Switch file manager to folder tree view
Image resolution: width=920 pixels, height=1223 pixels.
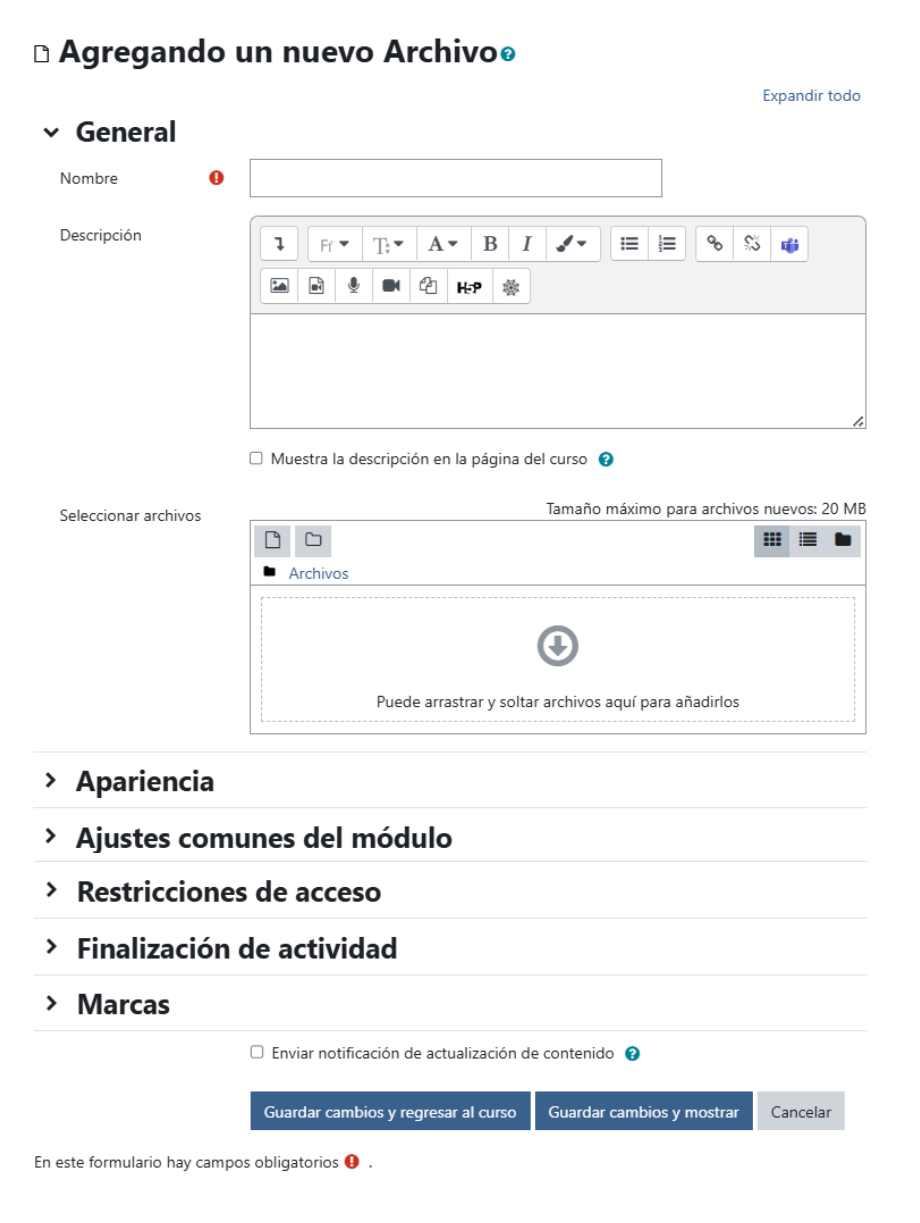843,540
